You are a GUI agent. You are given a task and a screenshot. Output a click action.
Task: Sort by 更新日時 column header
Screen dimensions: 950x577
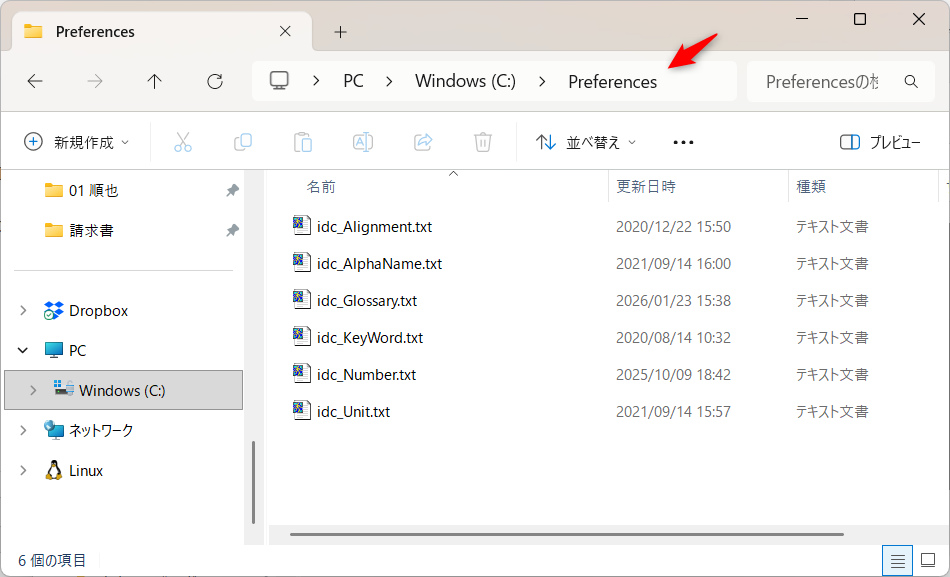646,187
